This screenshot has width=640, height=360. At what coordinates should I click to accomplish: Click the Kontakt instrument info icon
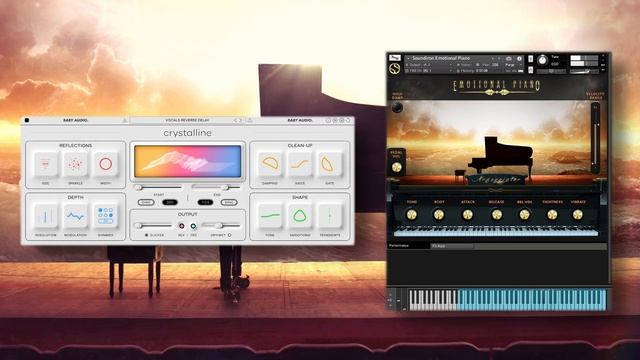pos(519,59)
